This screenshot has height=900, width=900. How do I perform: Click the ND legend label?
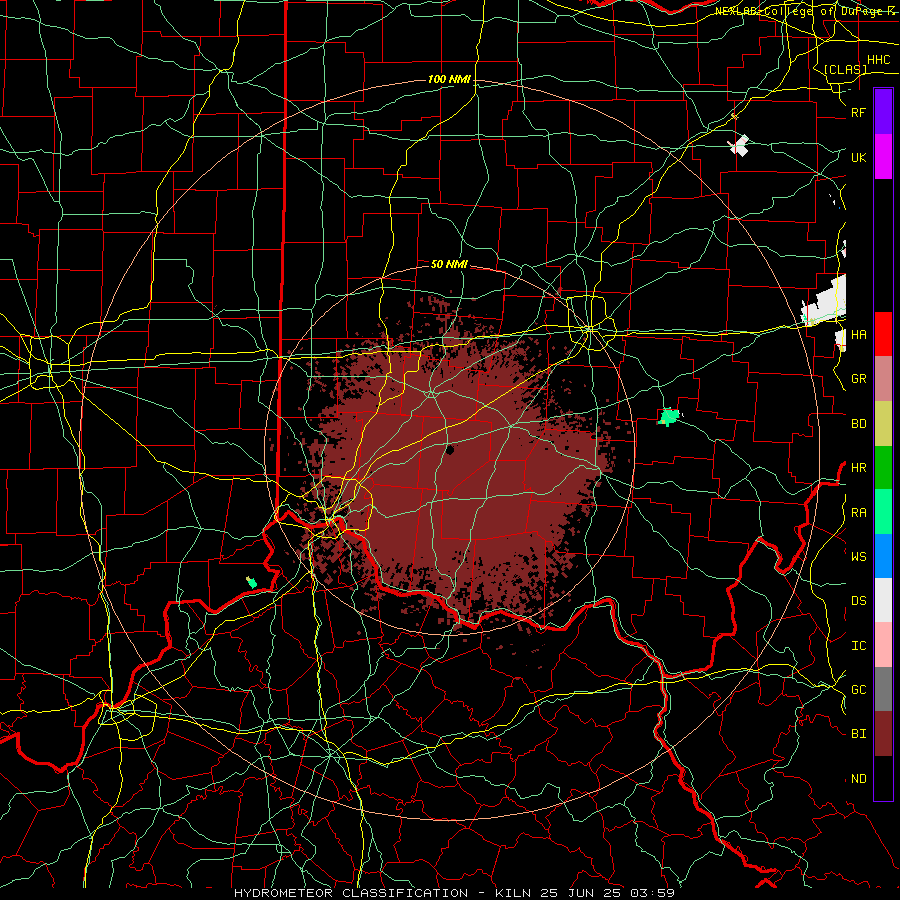858,779
